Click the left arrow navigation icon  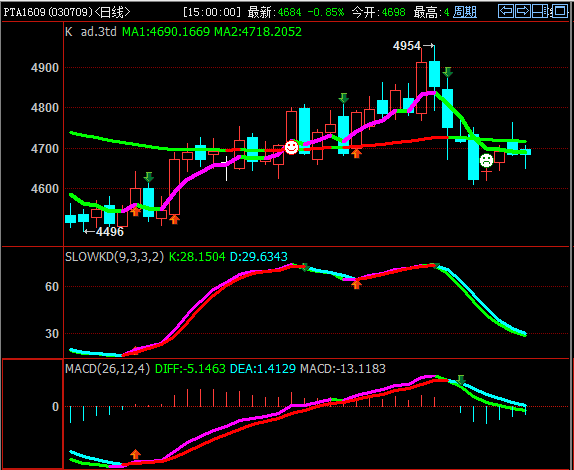(506, 11)
